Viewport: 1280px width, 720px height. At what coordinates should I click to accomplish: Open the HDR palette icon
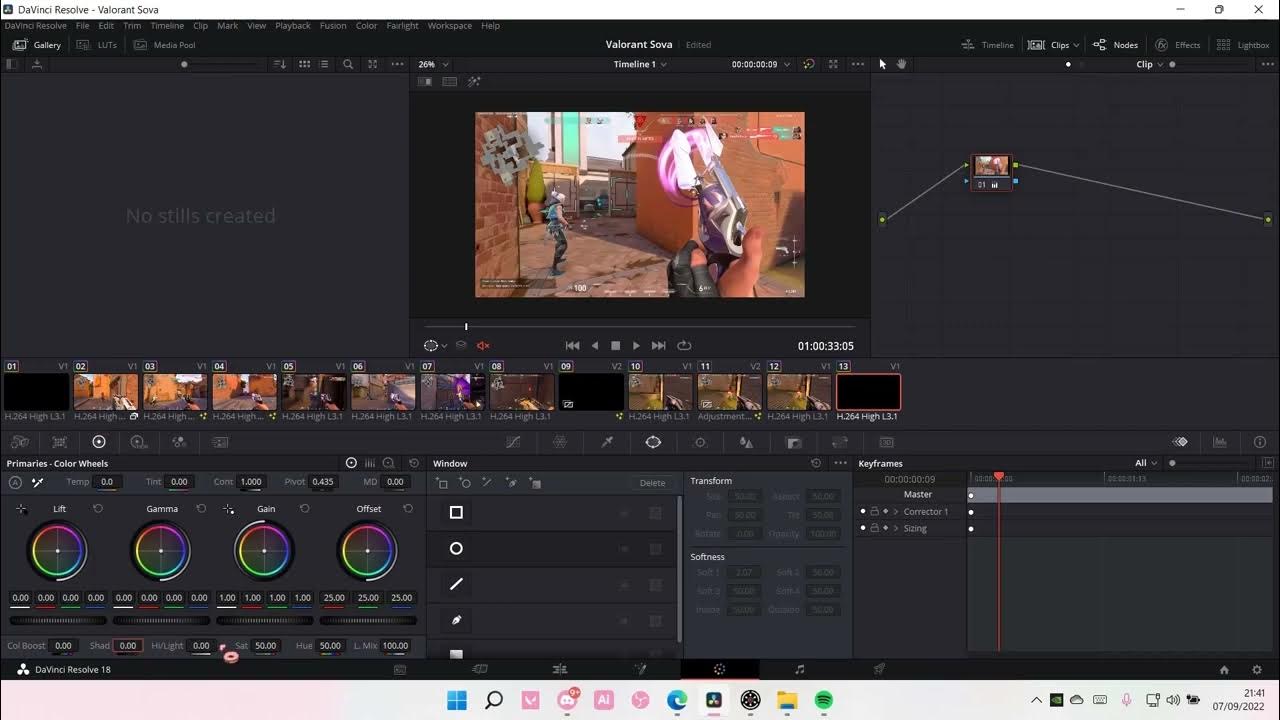[138, 442]
